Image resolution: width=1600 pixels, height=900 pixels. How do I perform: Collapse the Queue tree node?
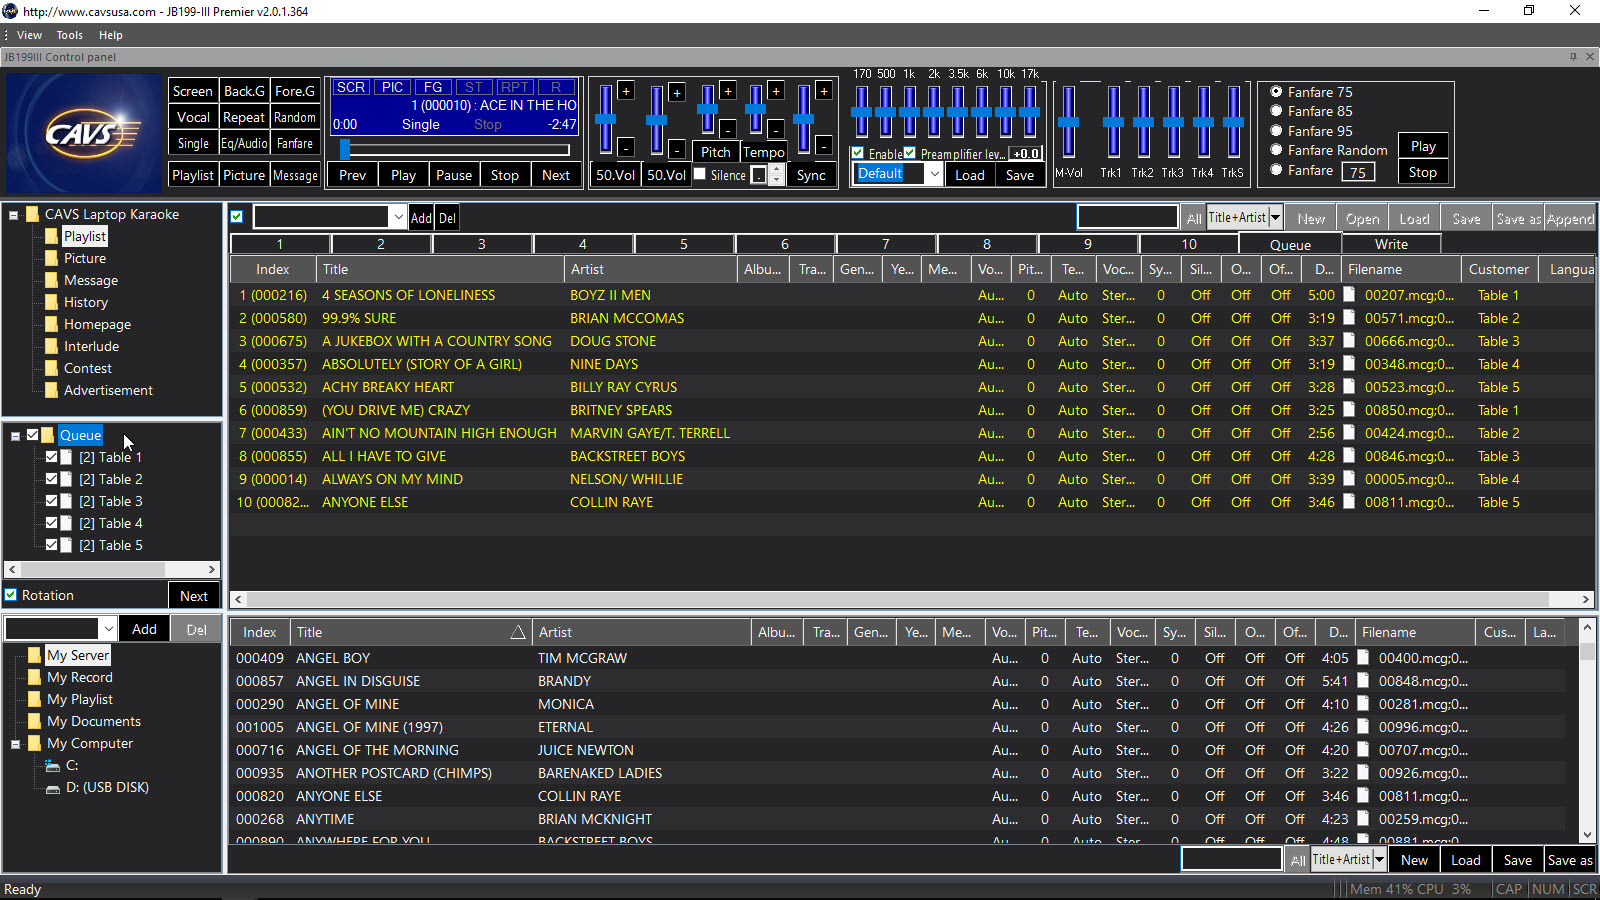coord(16,436)
